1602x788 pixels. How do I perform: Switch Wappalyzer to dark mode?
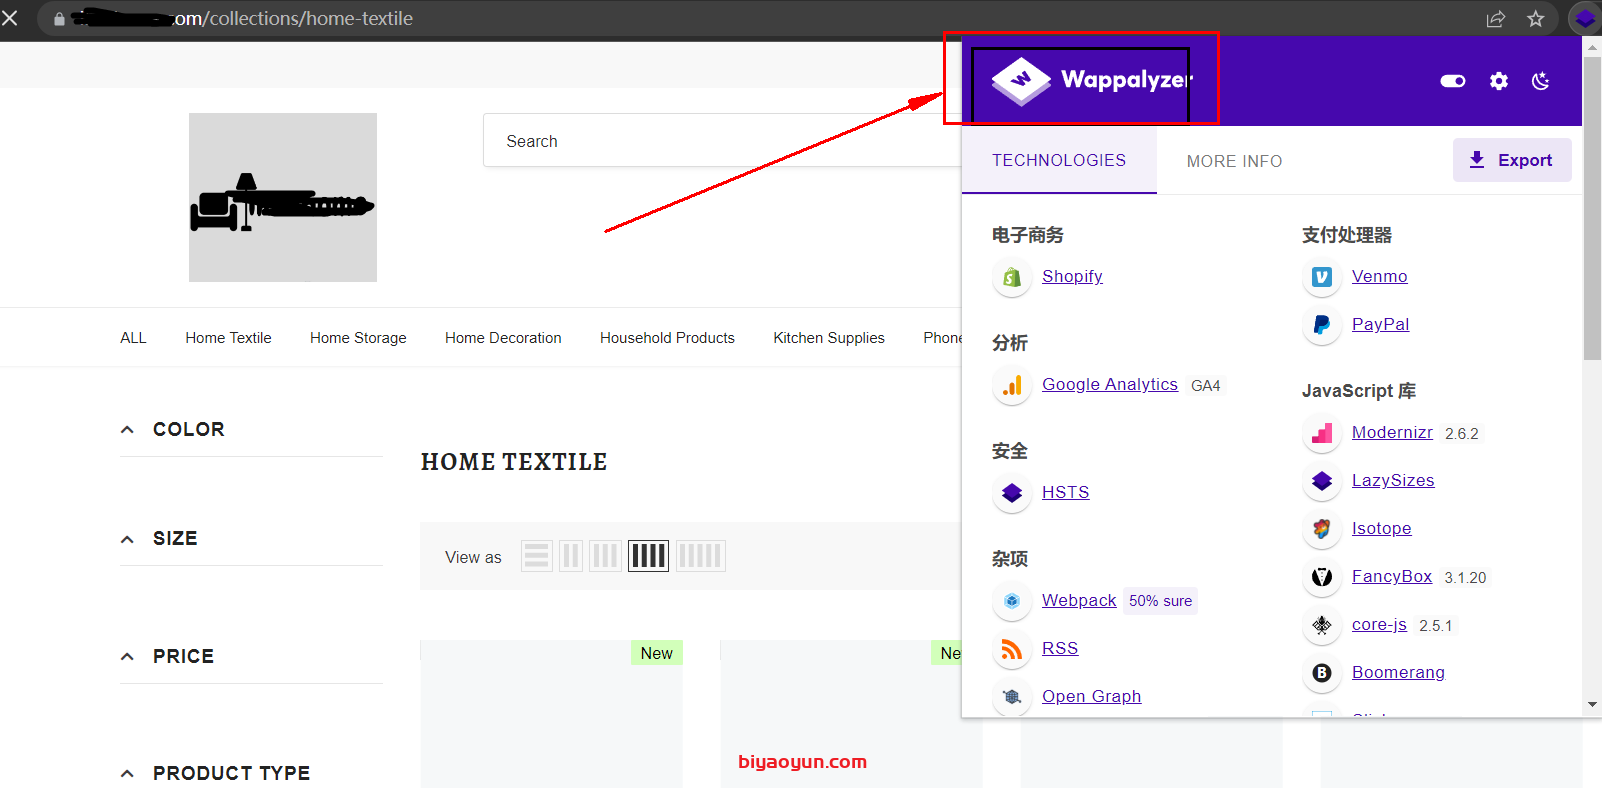(1541, 81)
